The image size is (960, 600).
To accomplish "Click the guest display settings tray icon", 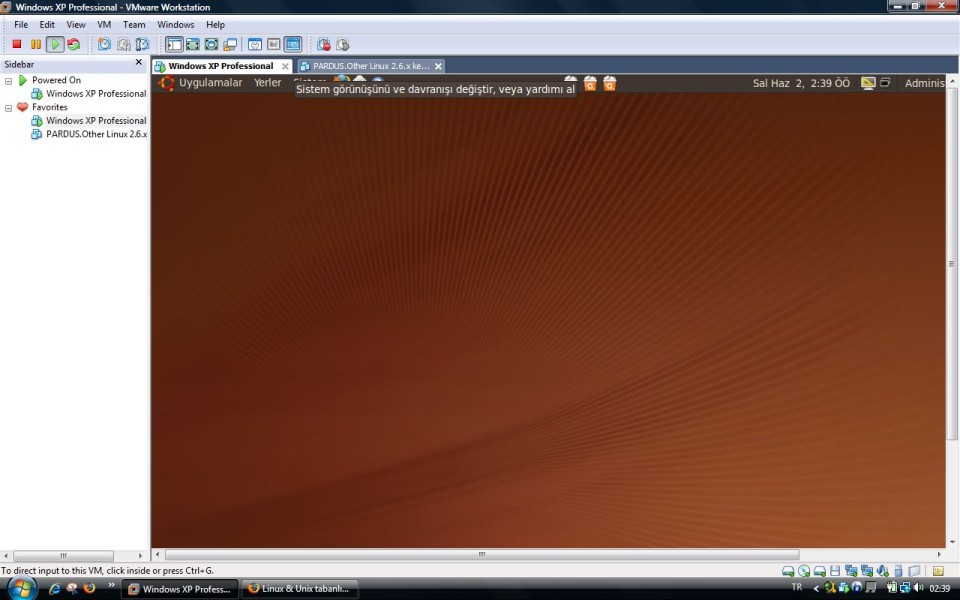I will coord(868,83).
